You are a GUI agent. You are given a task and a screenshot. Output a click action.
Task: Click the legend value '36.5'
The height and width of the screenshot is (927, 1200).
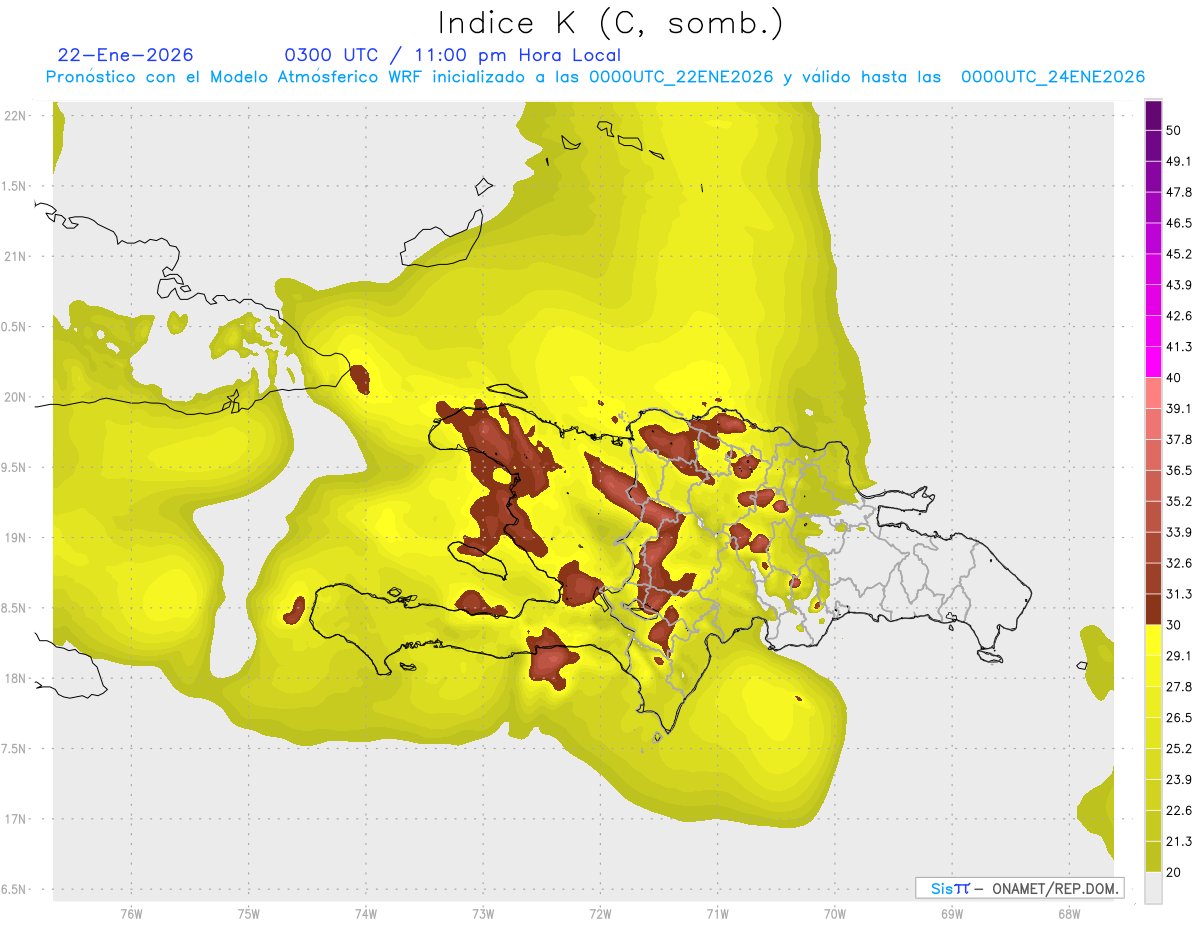point(1178,470)
